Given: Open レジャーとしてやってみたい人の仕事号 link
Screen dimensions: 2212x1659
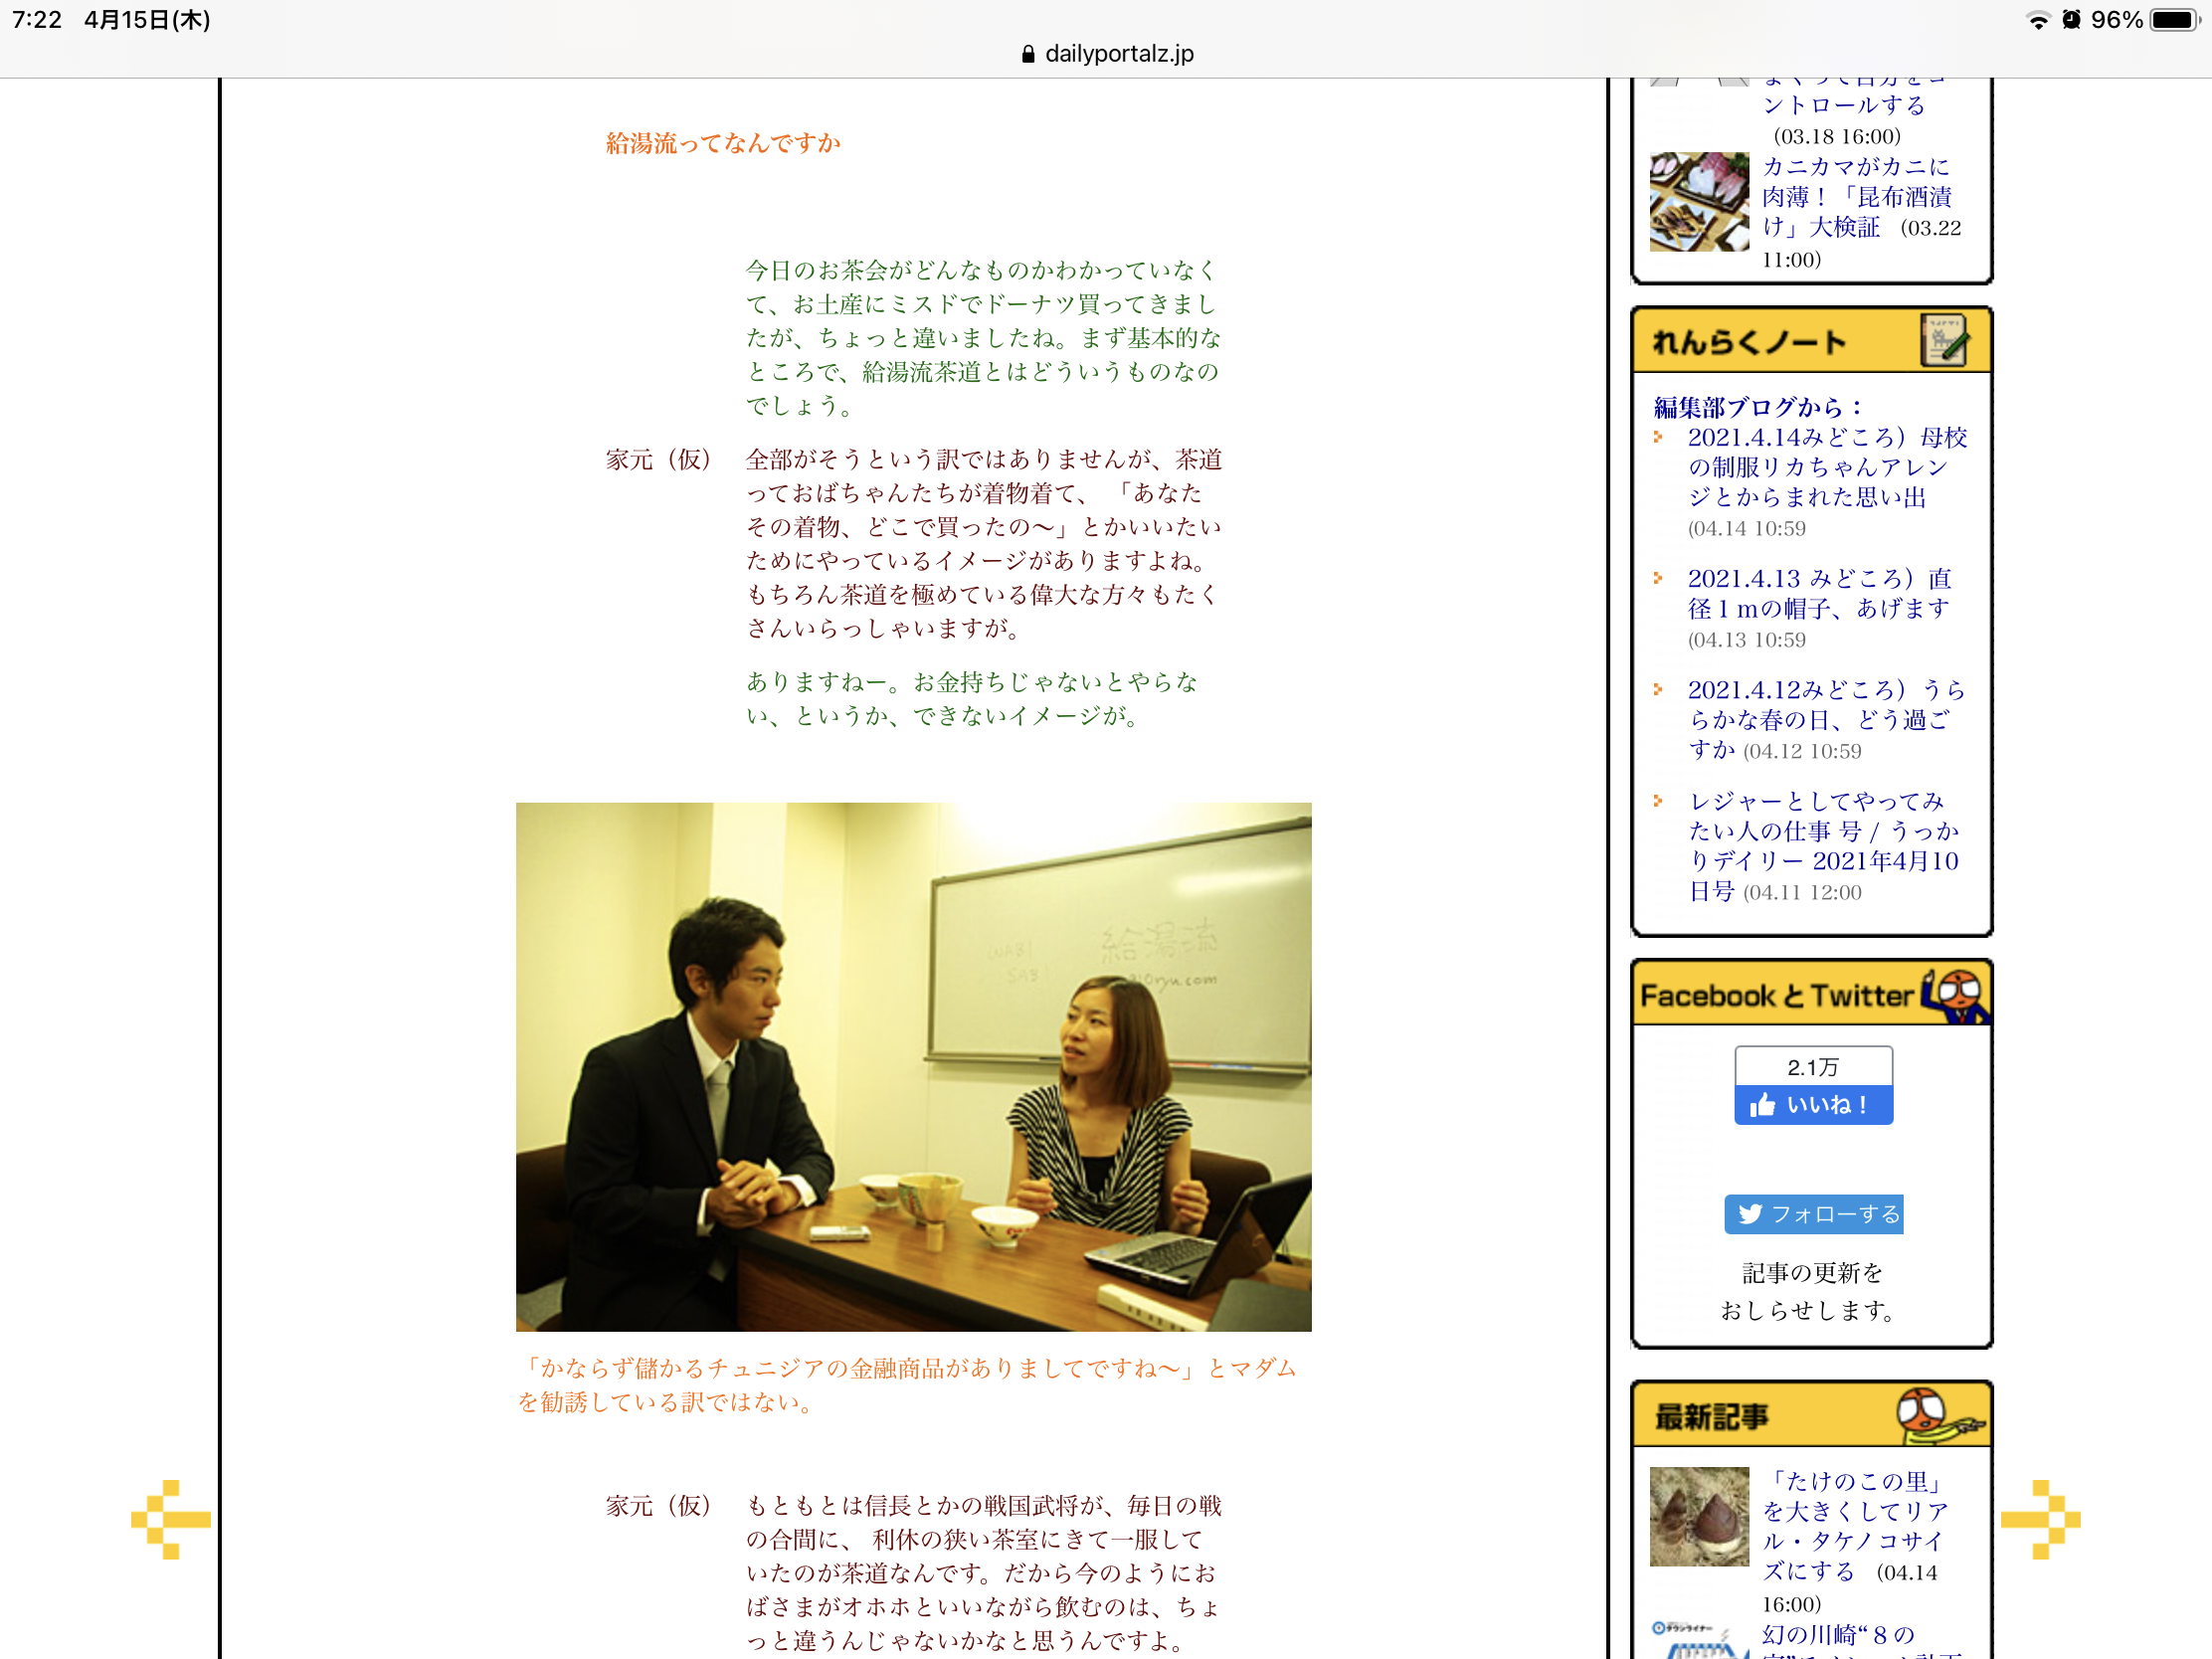Looking at the screenshot, I should coord(1823,846).
